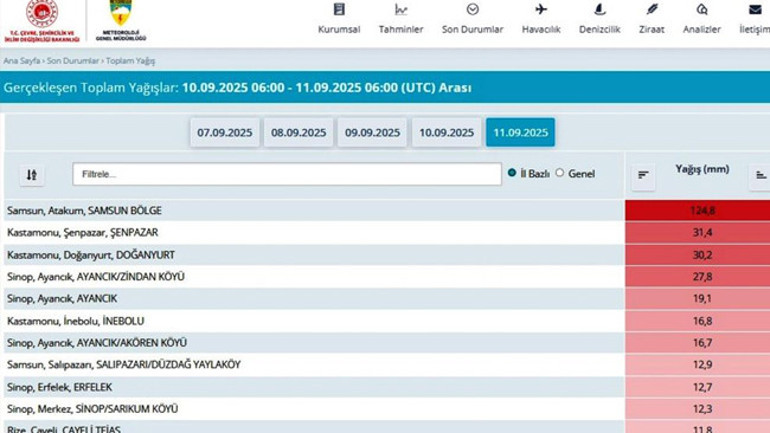Click the İletişim envelope icon
Image resolution: width=770 pixels, height=433 pixels.
(755, 9)
